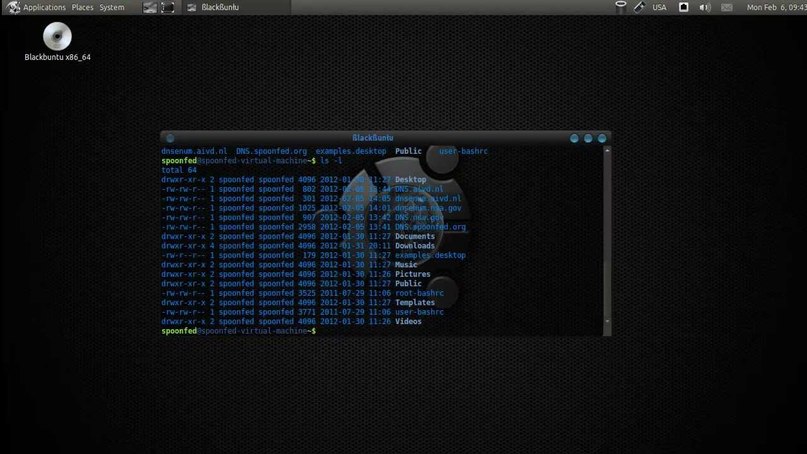807x454 pixels.
Task: Maximize the BlackBuntu terminal window
Action: pyautogui.click(x=588, y=138)
